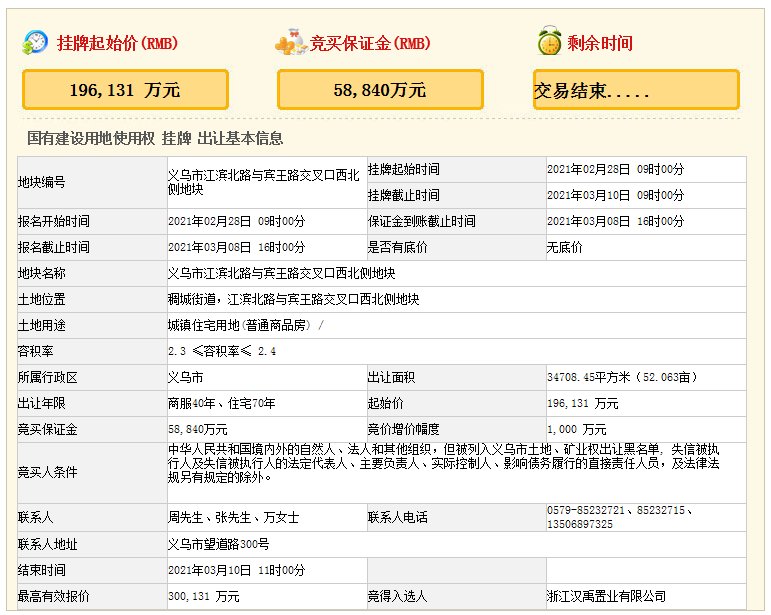Click the 交易结束 remaining time box

click(x=636, y=89)
